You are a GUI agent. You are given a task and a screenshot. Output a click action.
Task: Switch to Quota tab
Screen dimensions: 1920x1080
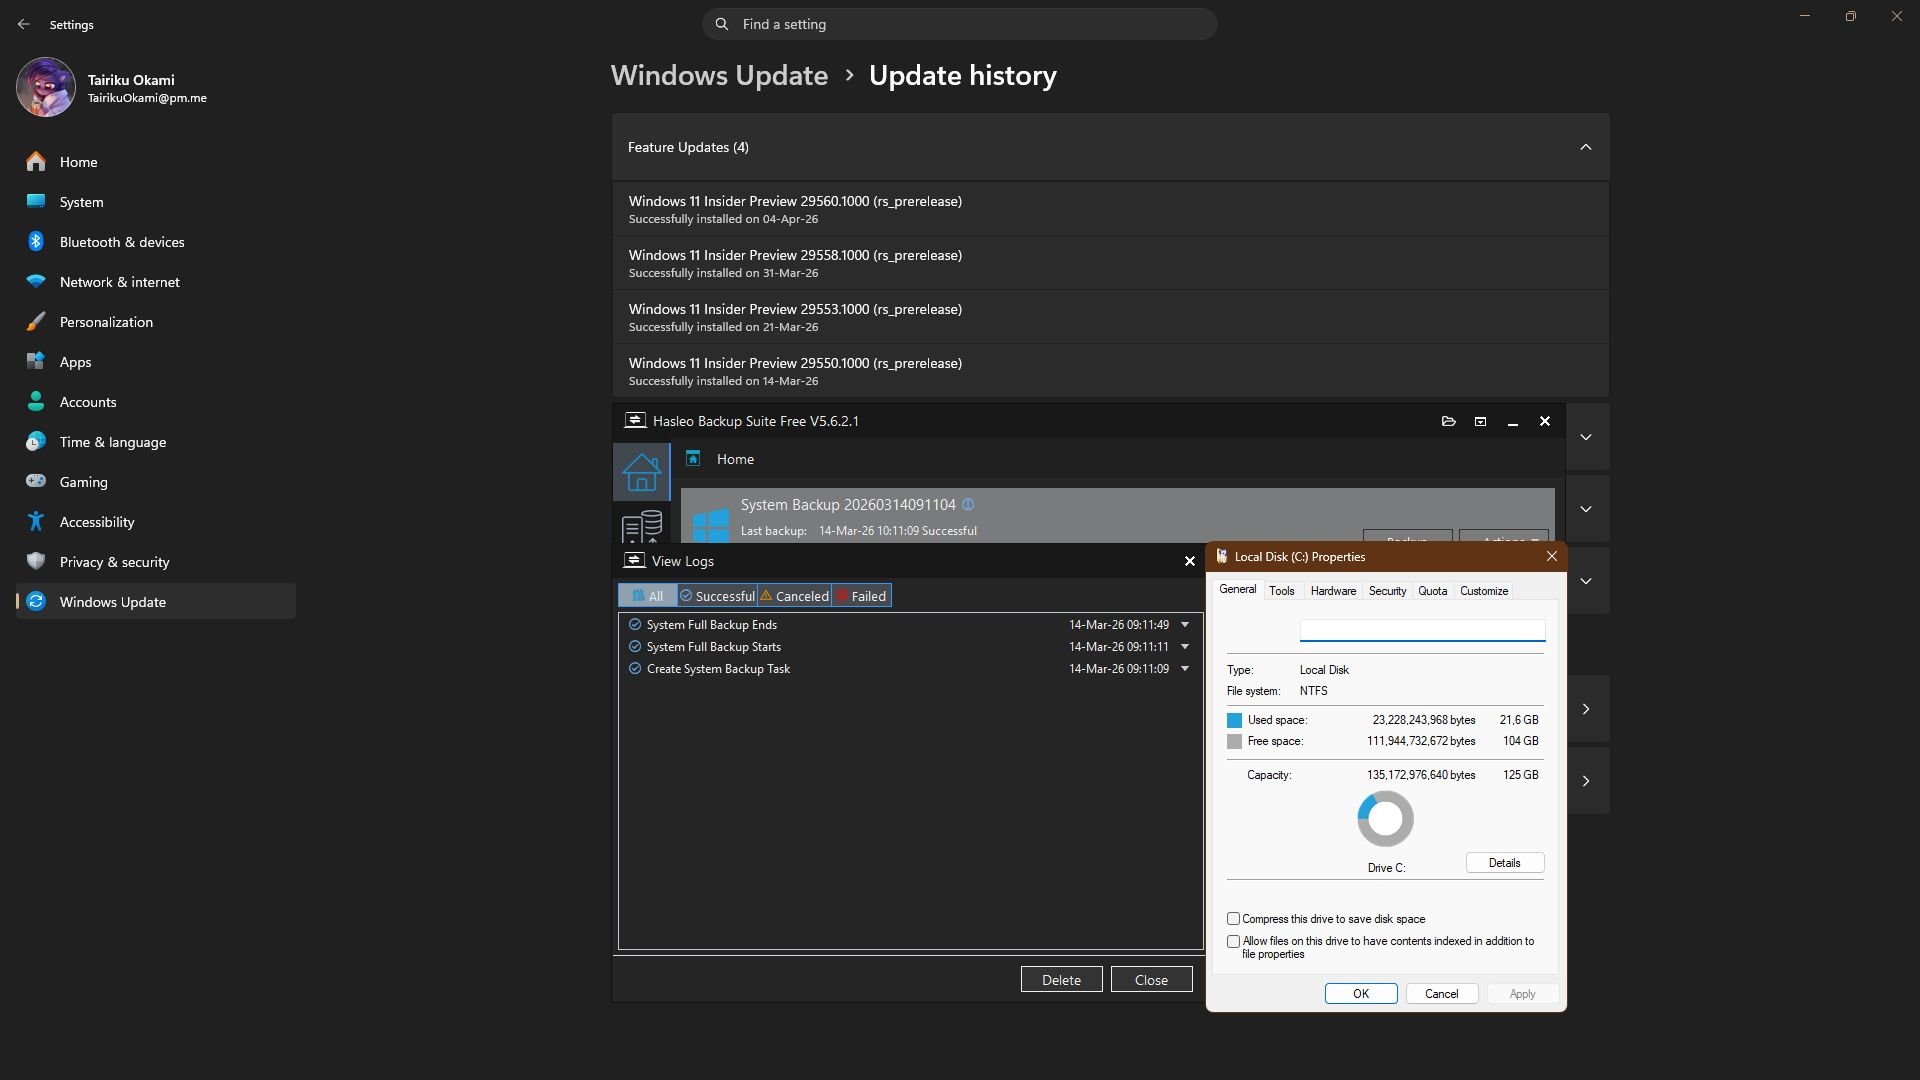1432,591
